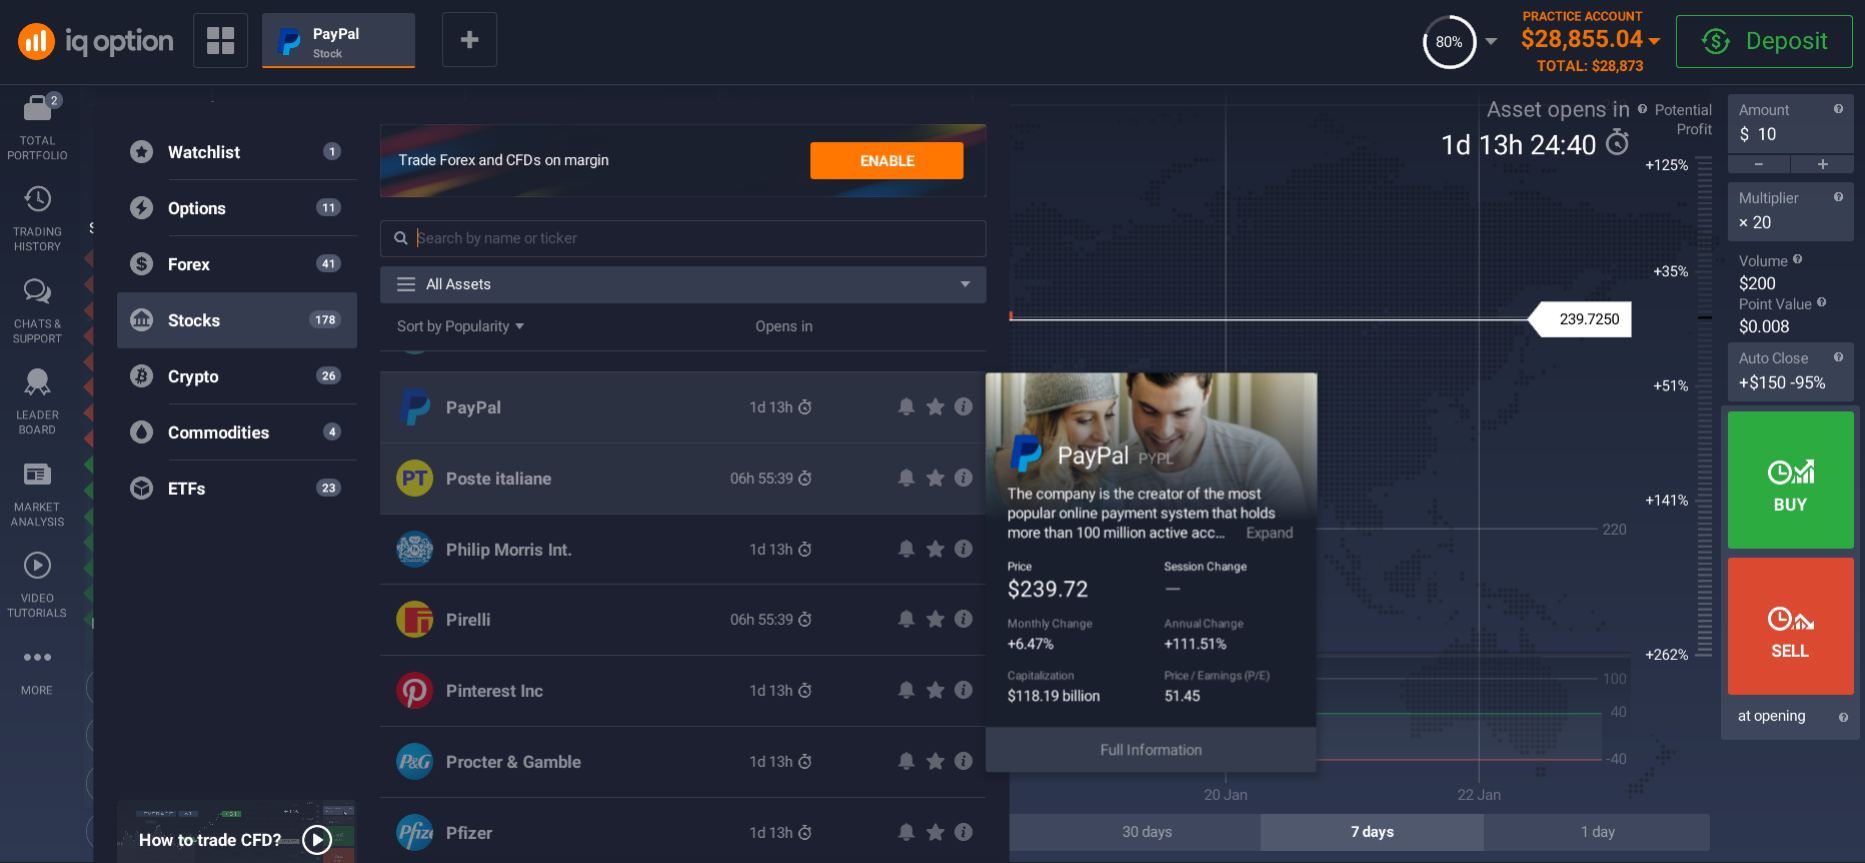The width and height of the screenshot is (1865, 863).
Task: Open Trading History in the sidebar
Action: [x=37, y=217]
